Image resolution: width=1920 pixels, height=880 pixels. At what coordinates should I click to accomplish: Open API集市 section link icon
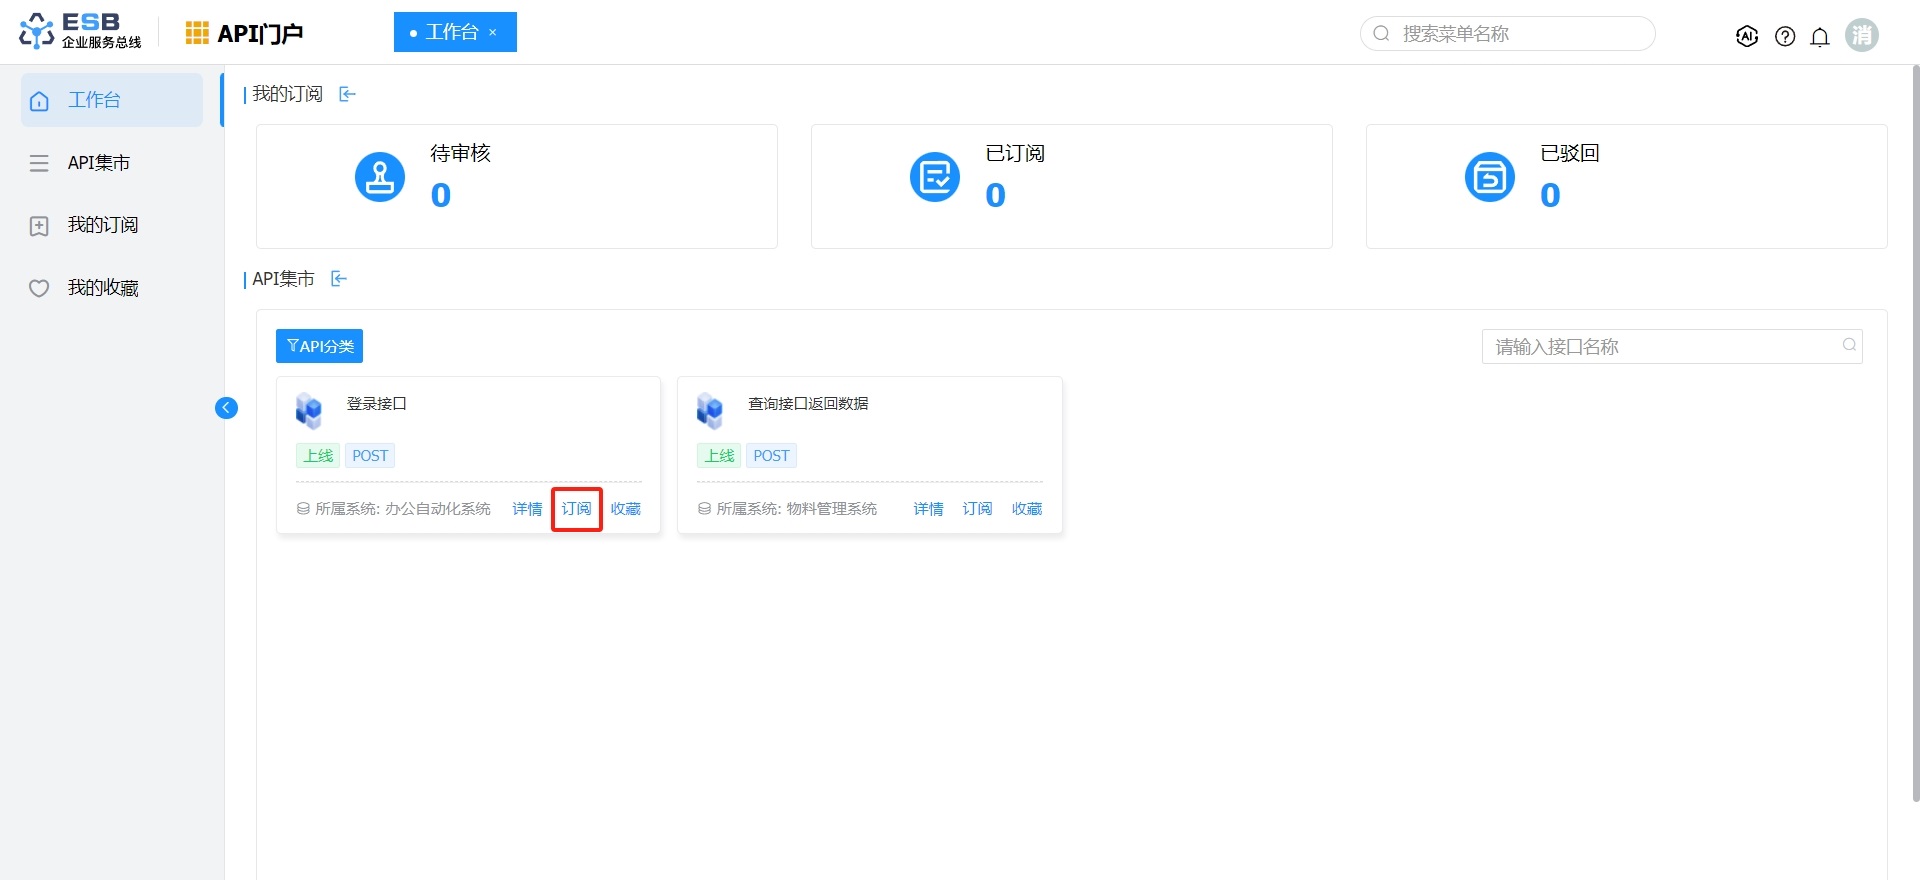click(339, 279)
